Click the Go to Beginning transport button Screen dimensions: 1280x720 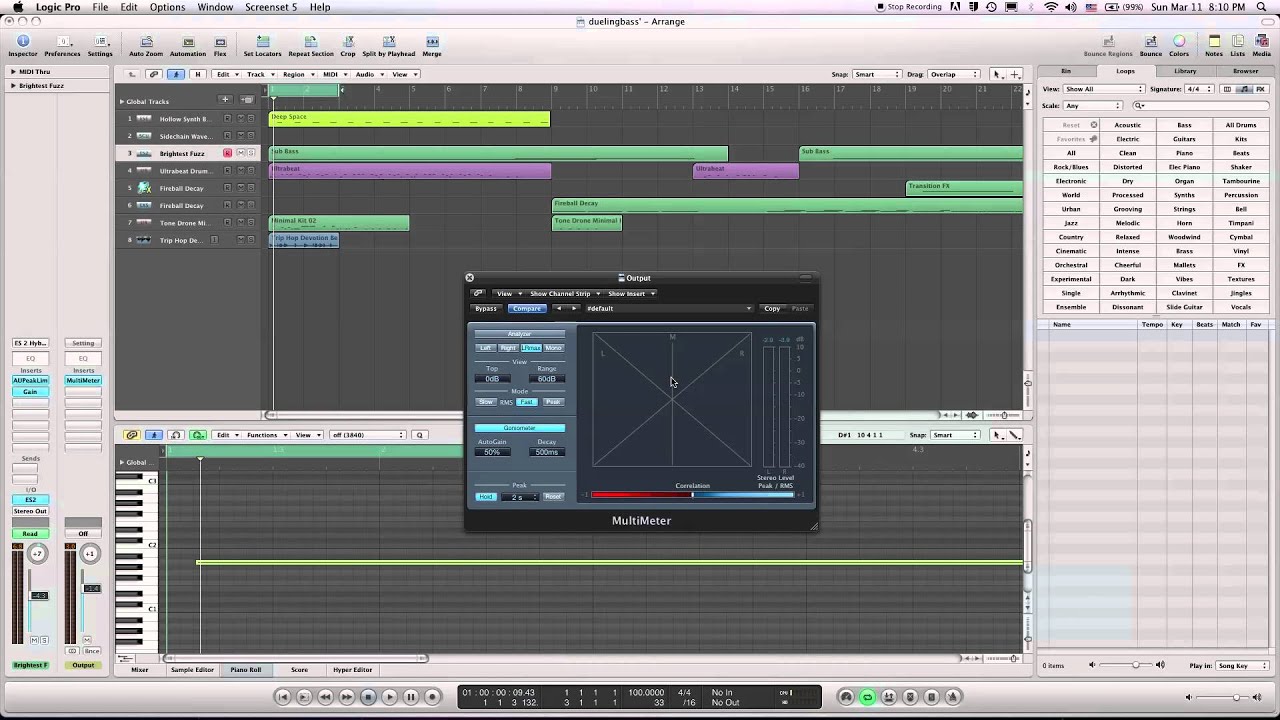point(283,697)
